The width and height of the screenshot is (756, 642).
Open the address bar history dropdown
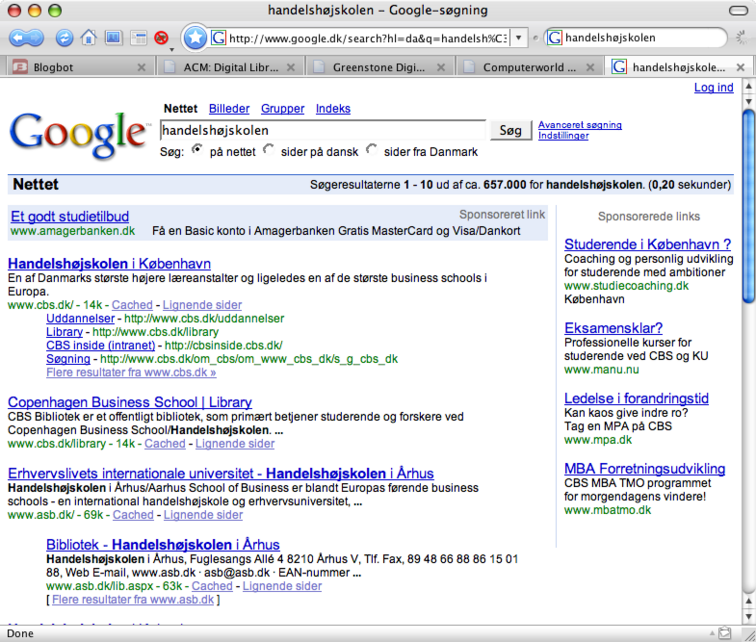click(518, 38)
